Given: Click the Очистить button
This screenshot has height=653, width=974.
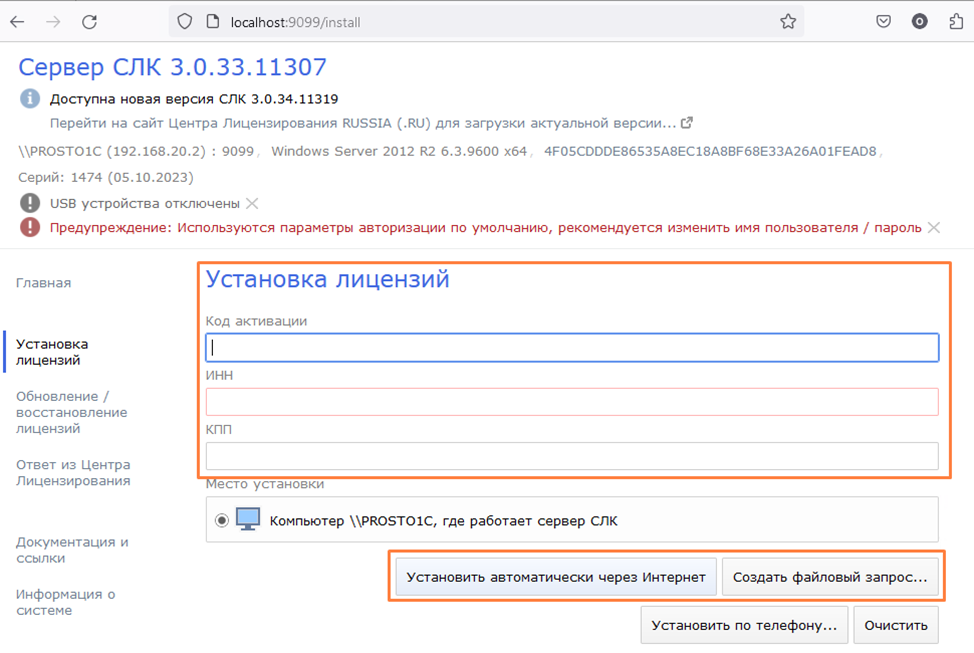Looking at the screenshot, I should point(896,625).
